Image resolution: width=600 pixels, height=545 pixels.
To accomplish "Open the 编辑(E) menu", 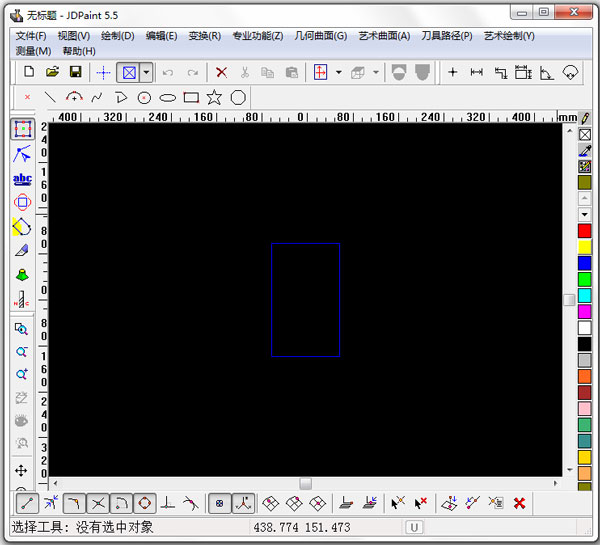I will 161,36.
